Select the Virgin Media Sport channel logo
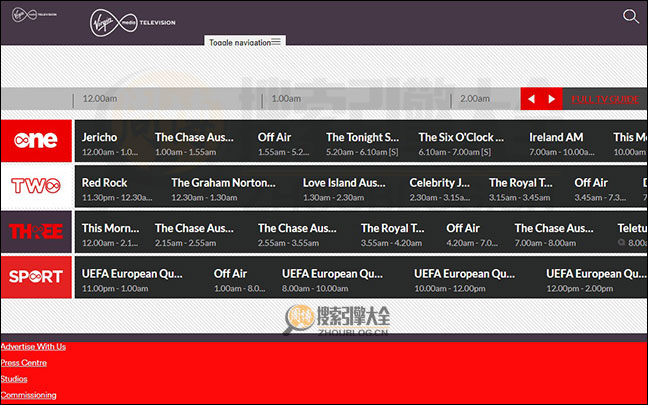 click(x=36, y=277)
